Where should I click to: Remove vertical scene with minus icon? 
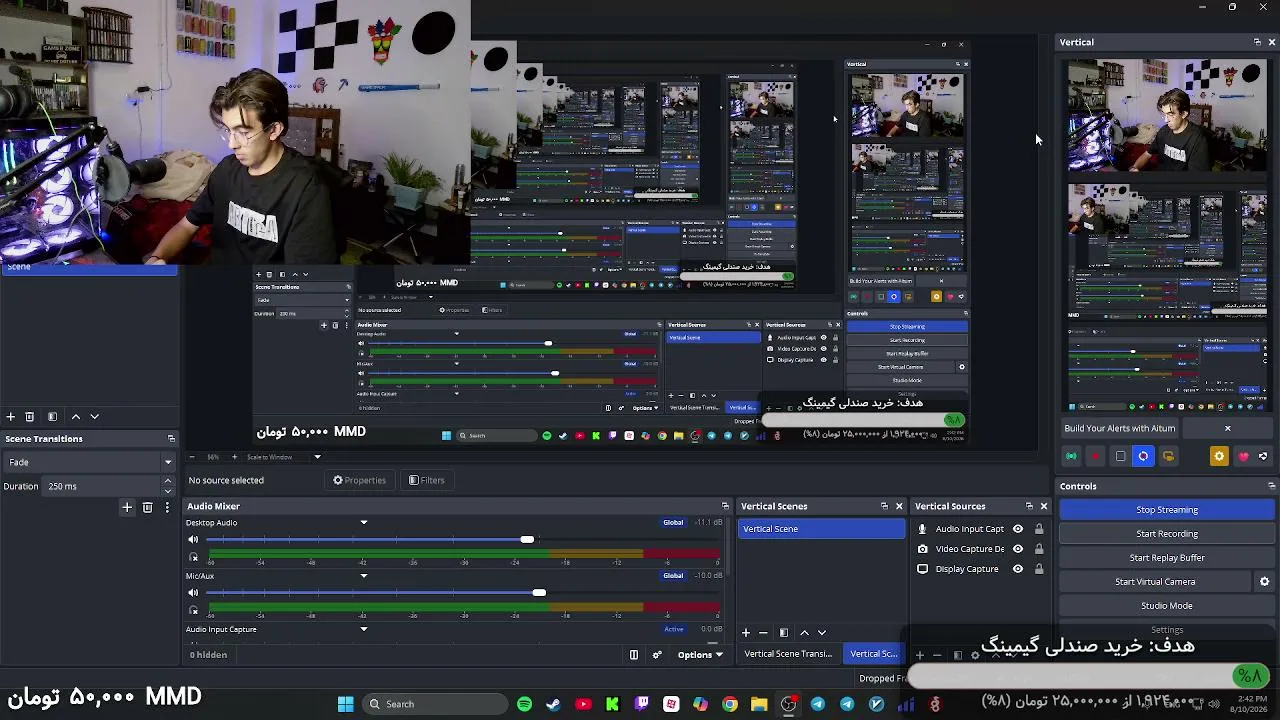(763, 632)
